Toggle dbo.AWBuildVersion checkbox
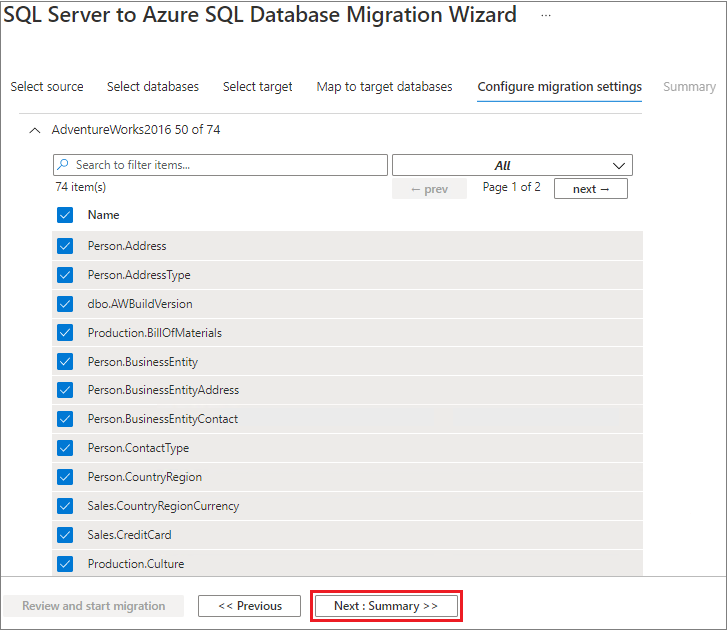Viewport: 727px width, 631px height. coord(65,304)
